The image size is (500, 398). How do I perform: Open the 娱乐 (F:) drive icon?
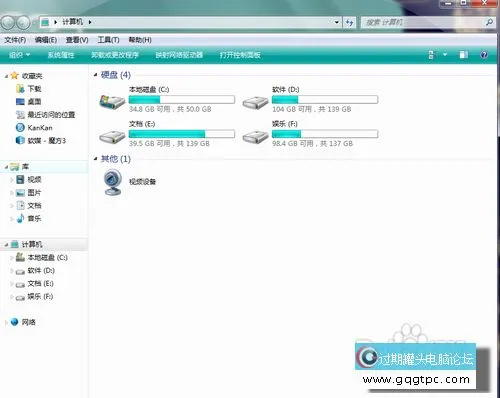pos(255,137)
